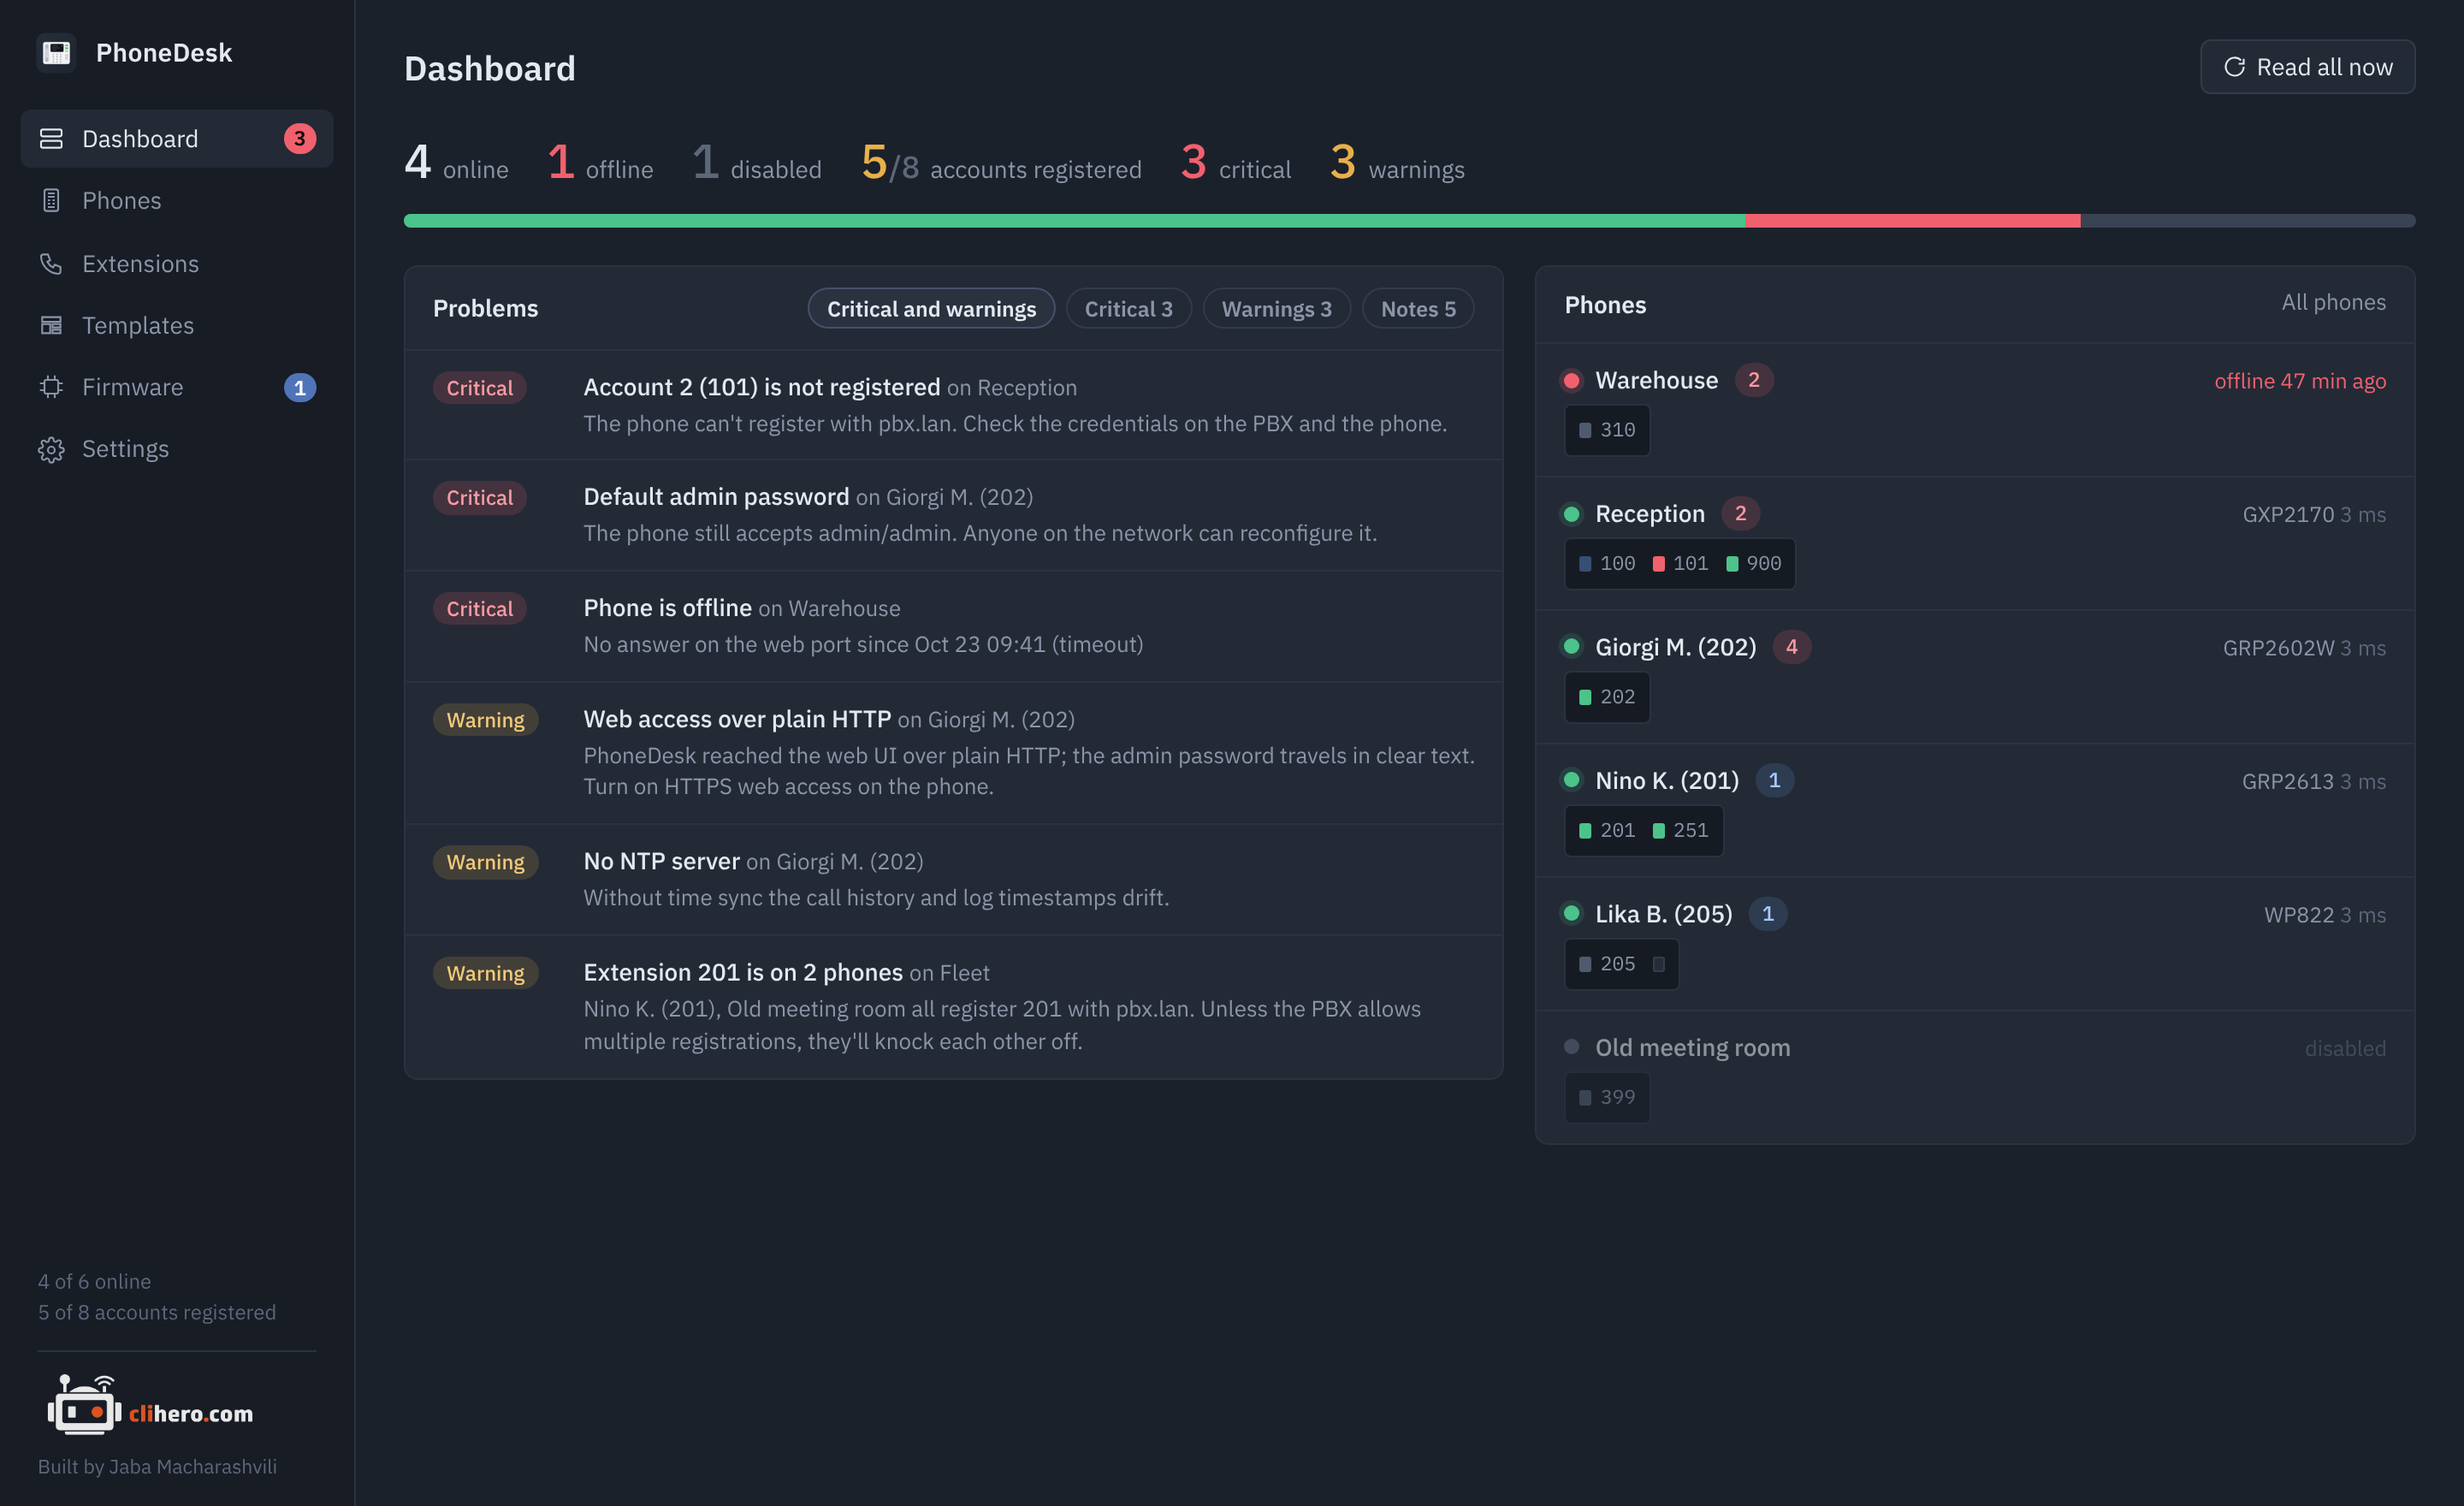Open Old meeting room phone entry
This screenshot has width=2464, height=1506.
[x=1974, y=1077]
